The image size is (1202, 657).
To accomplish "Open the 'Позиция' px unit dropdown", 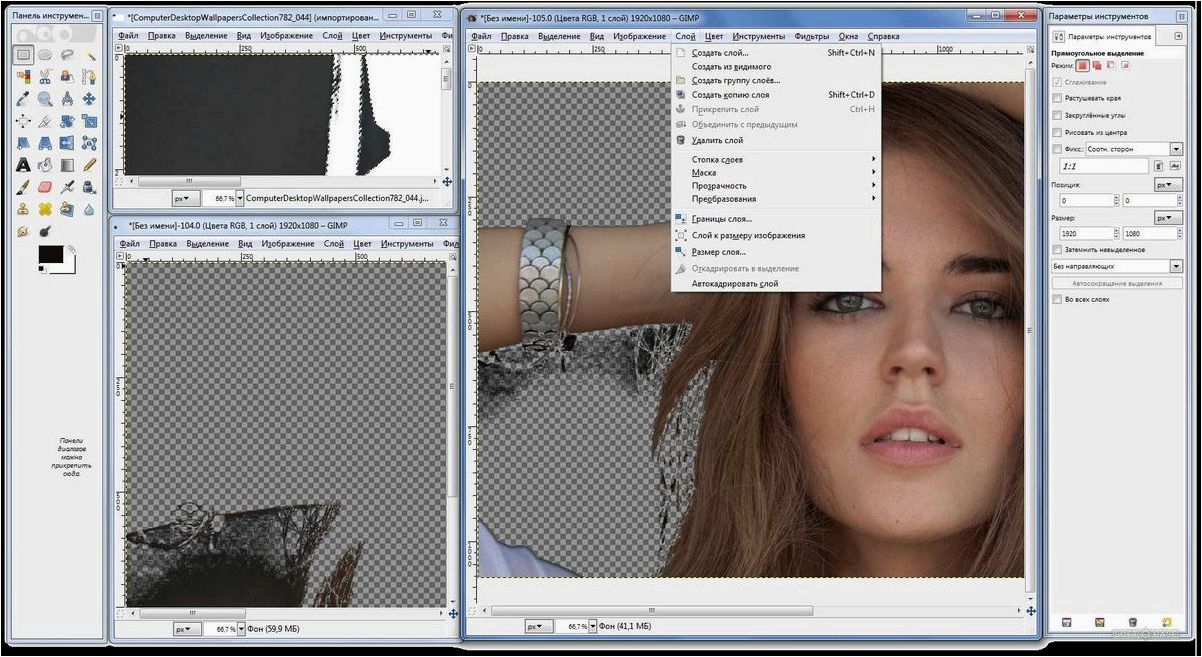I will pos(1168,185).
